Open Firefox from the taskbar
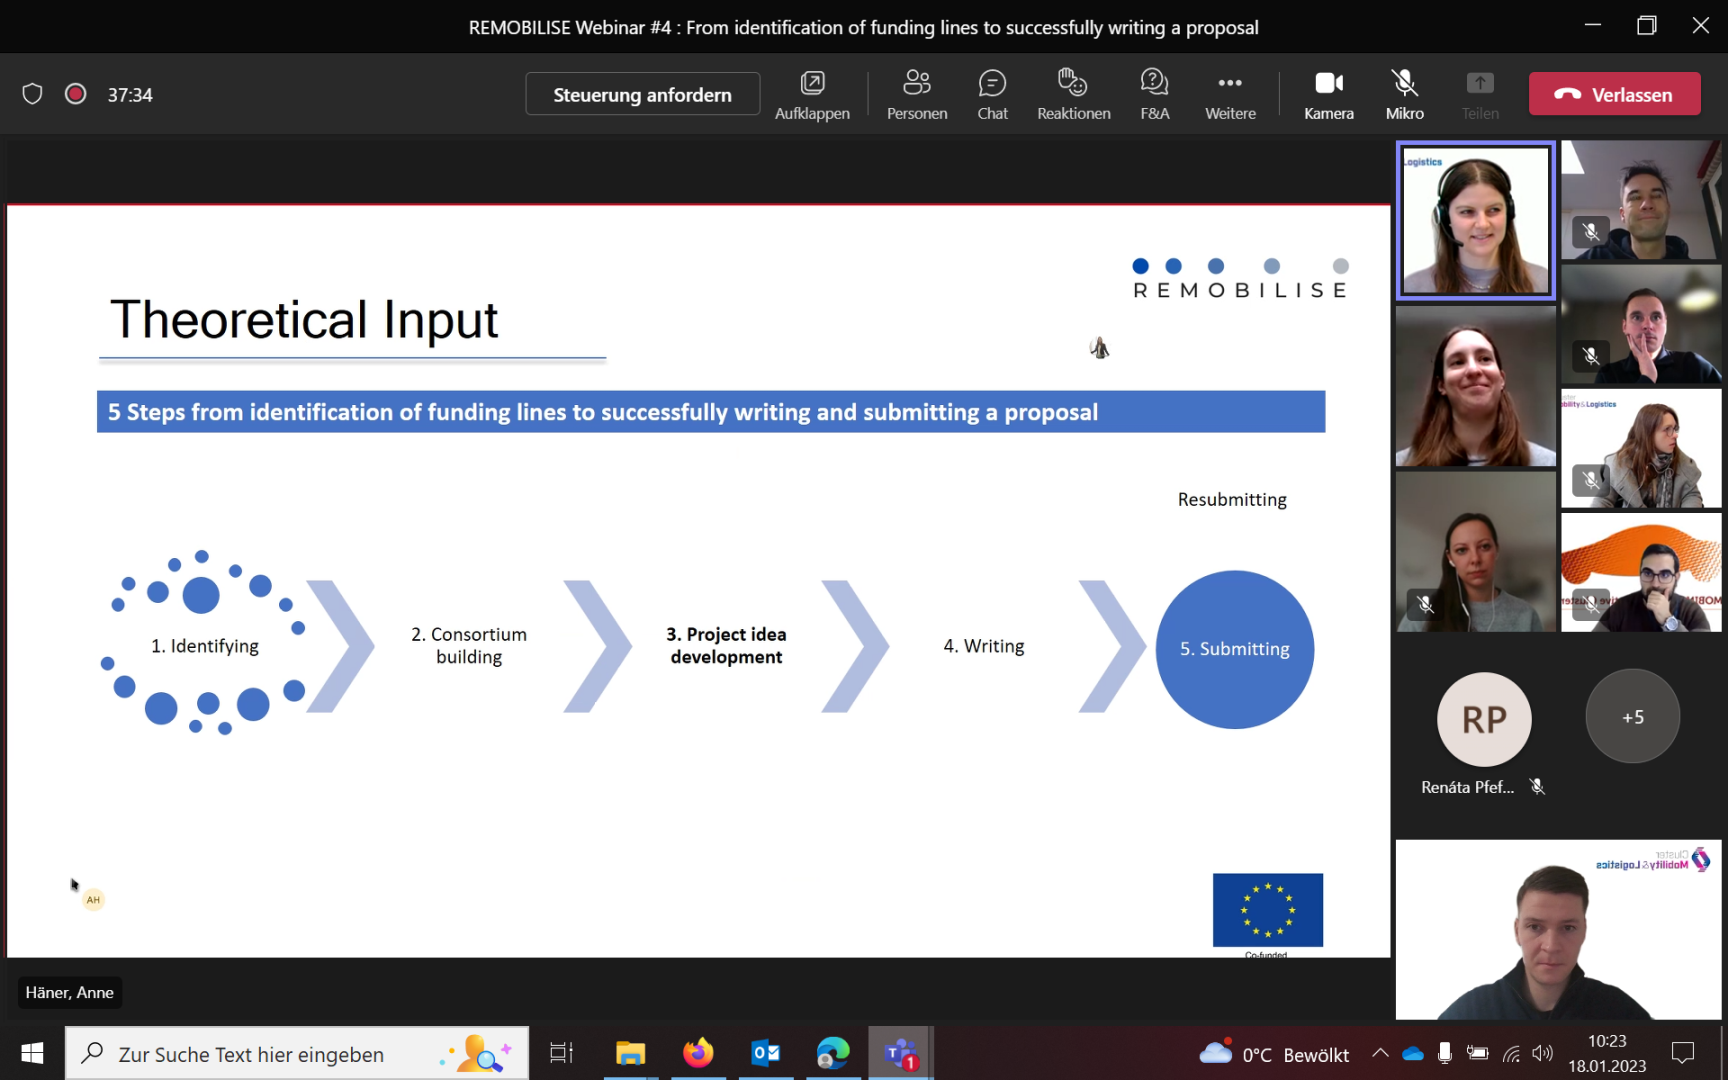The image size is (1728, 1080). click(698, 1053)
